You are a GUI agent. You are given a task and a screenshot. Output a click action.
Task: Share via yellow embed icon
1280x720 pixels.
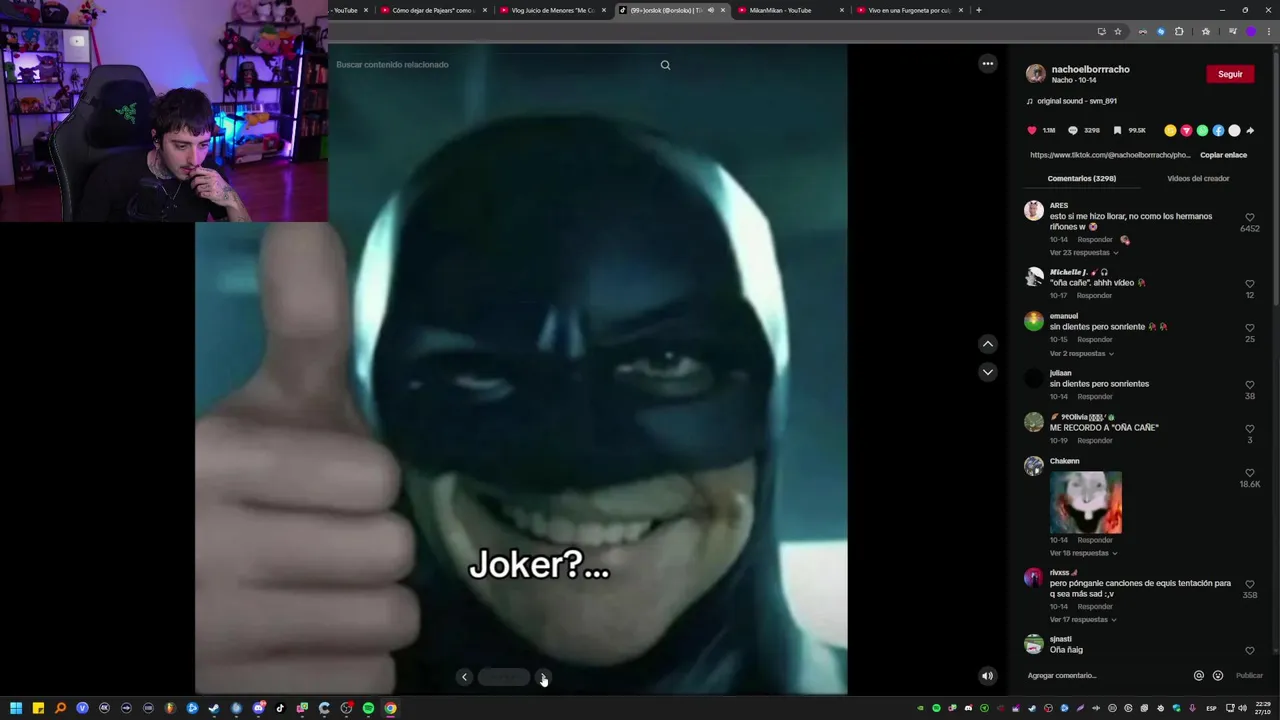tap(1170, 130)
